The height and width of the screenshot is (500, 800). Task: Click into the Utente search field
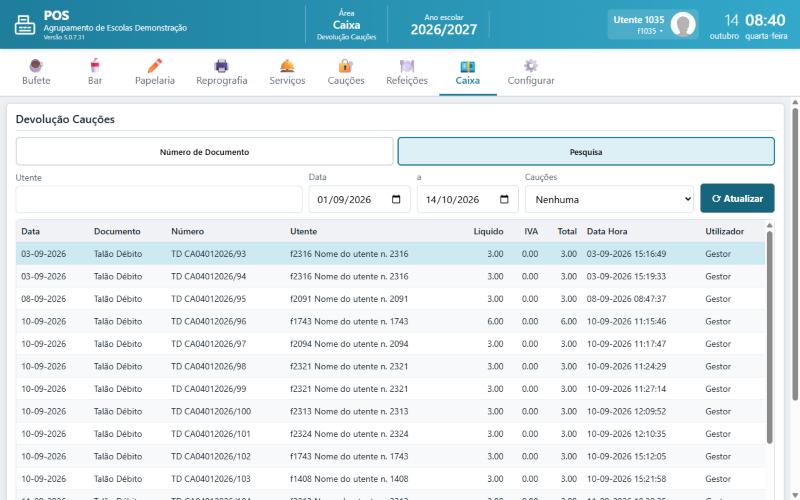pyautogui.click(x=159, y=199)
